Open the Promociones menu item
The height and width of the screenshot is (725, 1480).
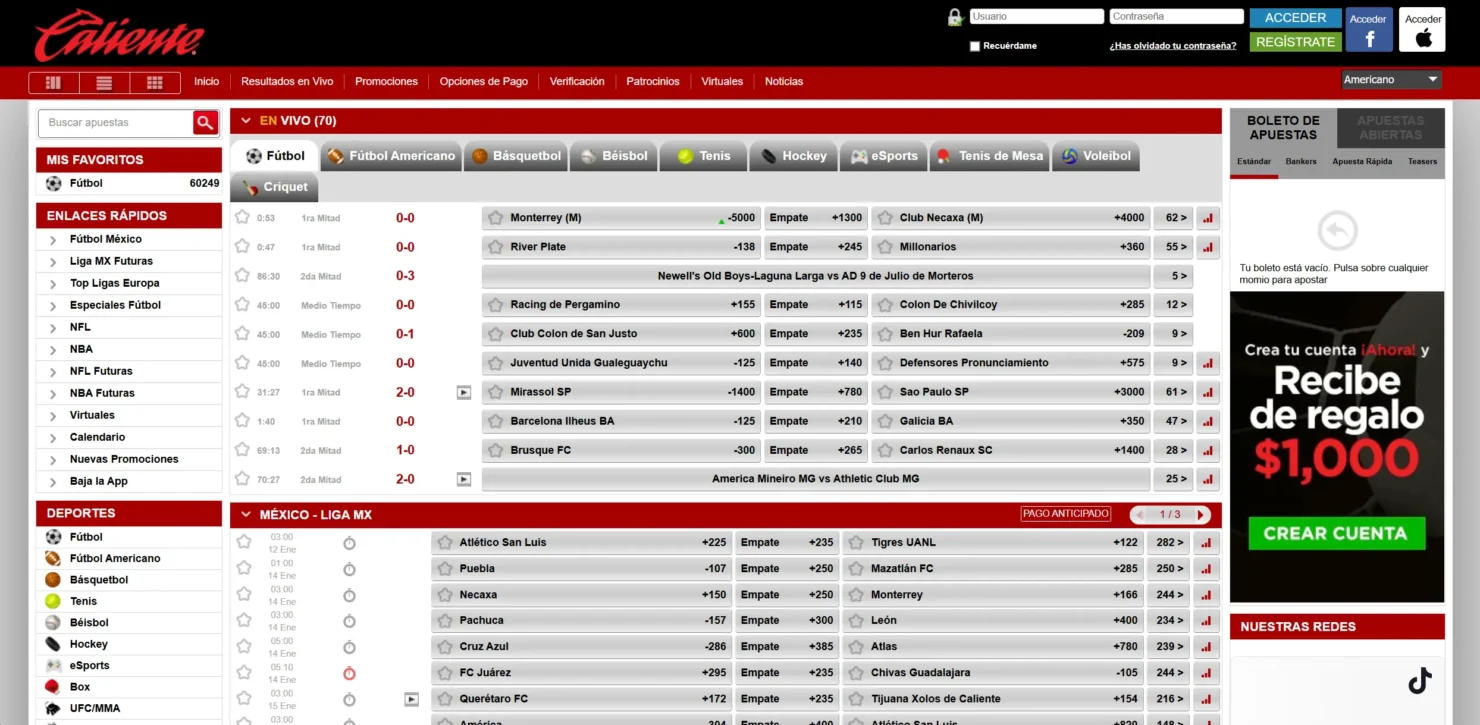tap(386, 81)
